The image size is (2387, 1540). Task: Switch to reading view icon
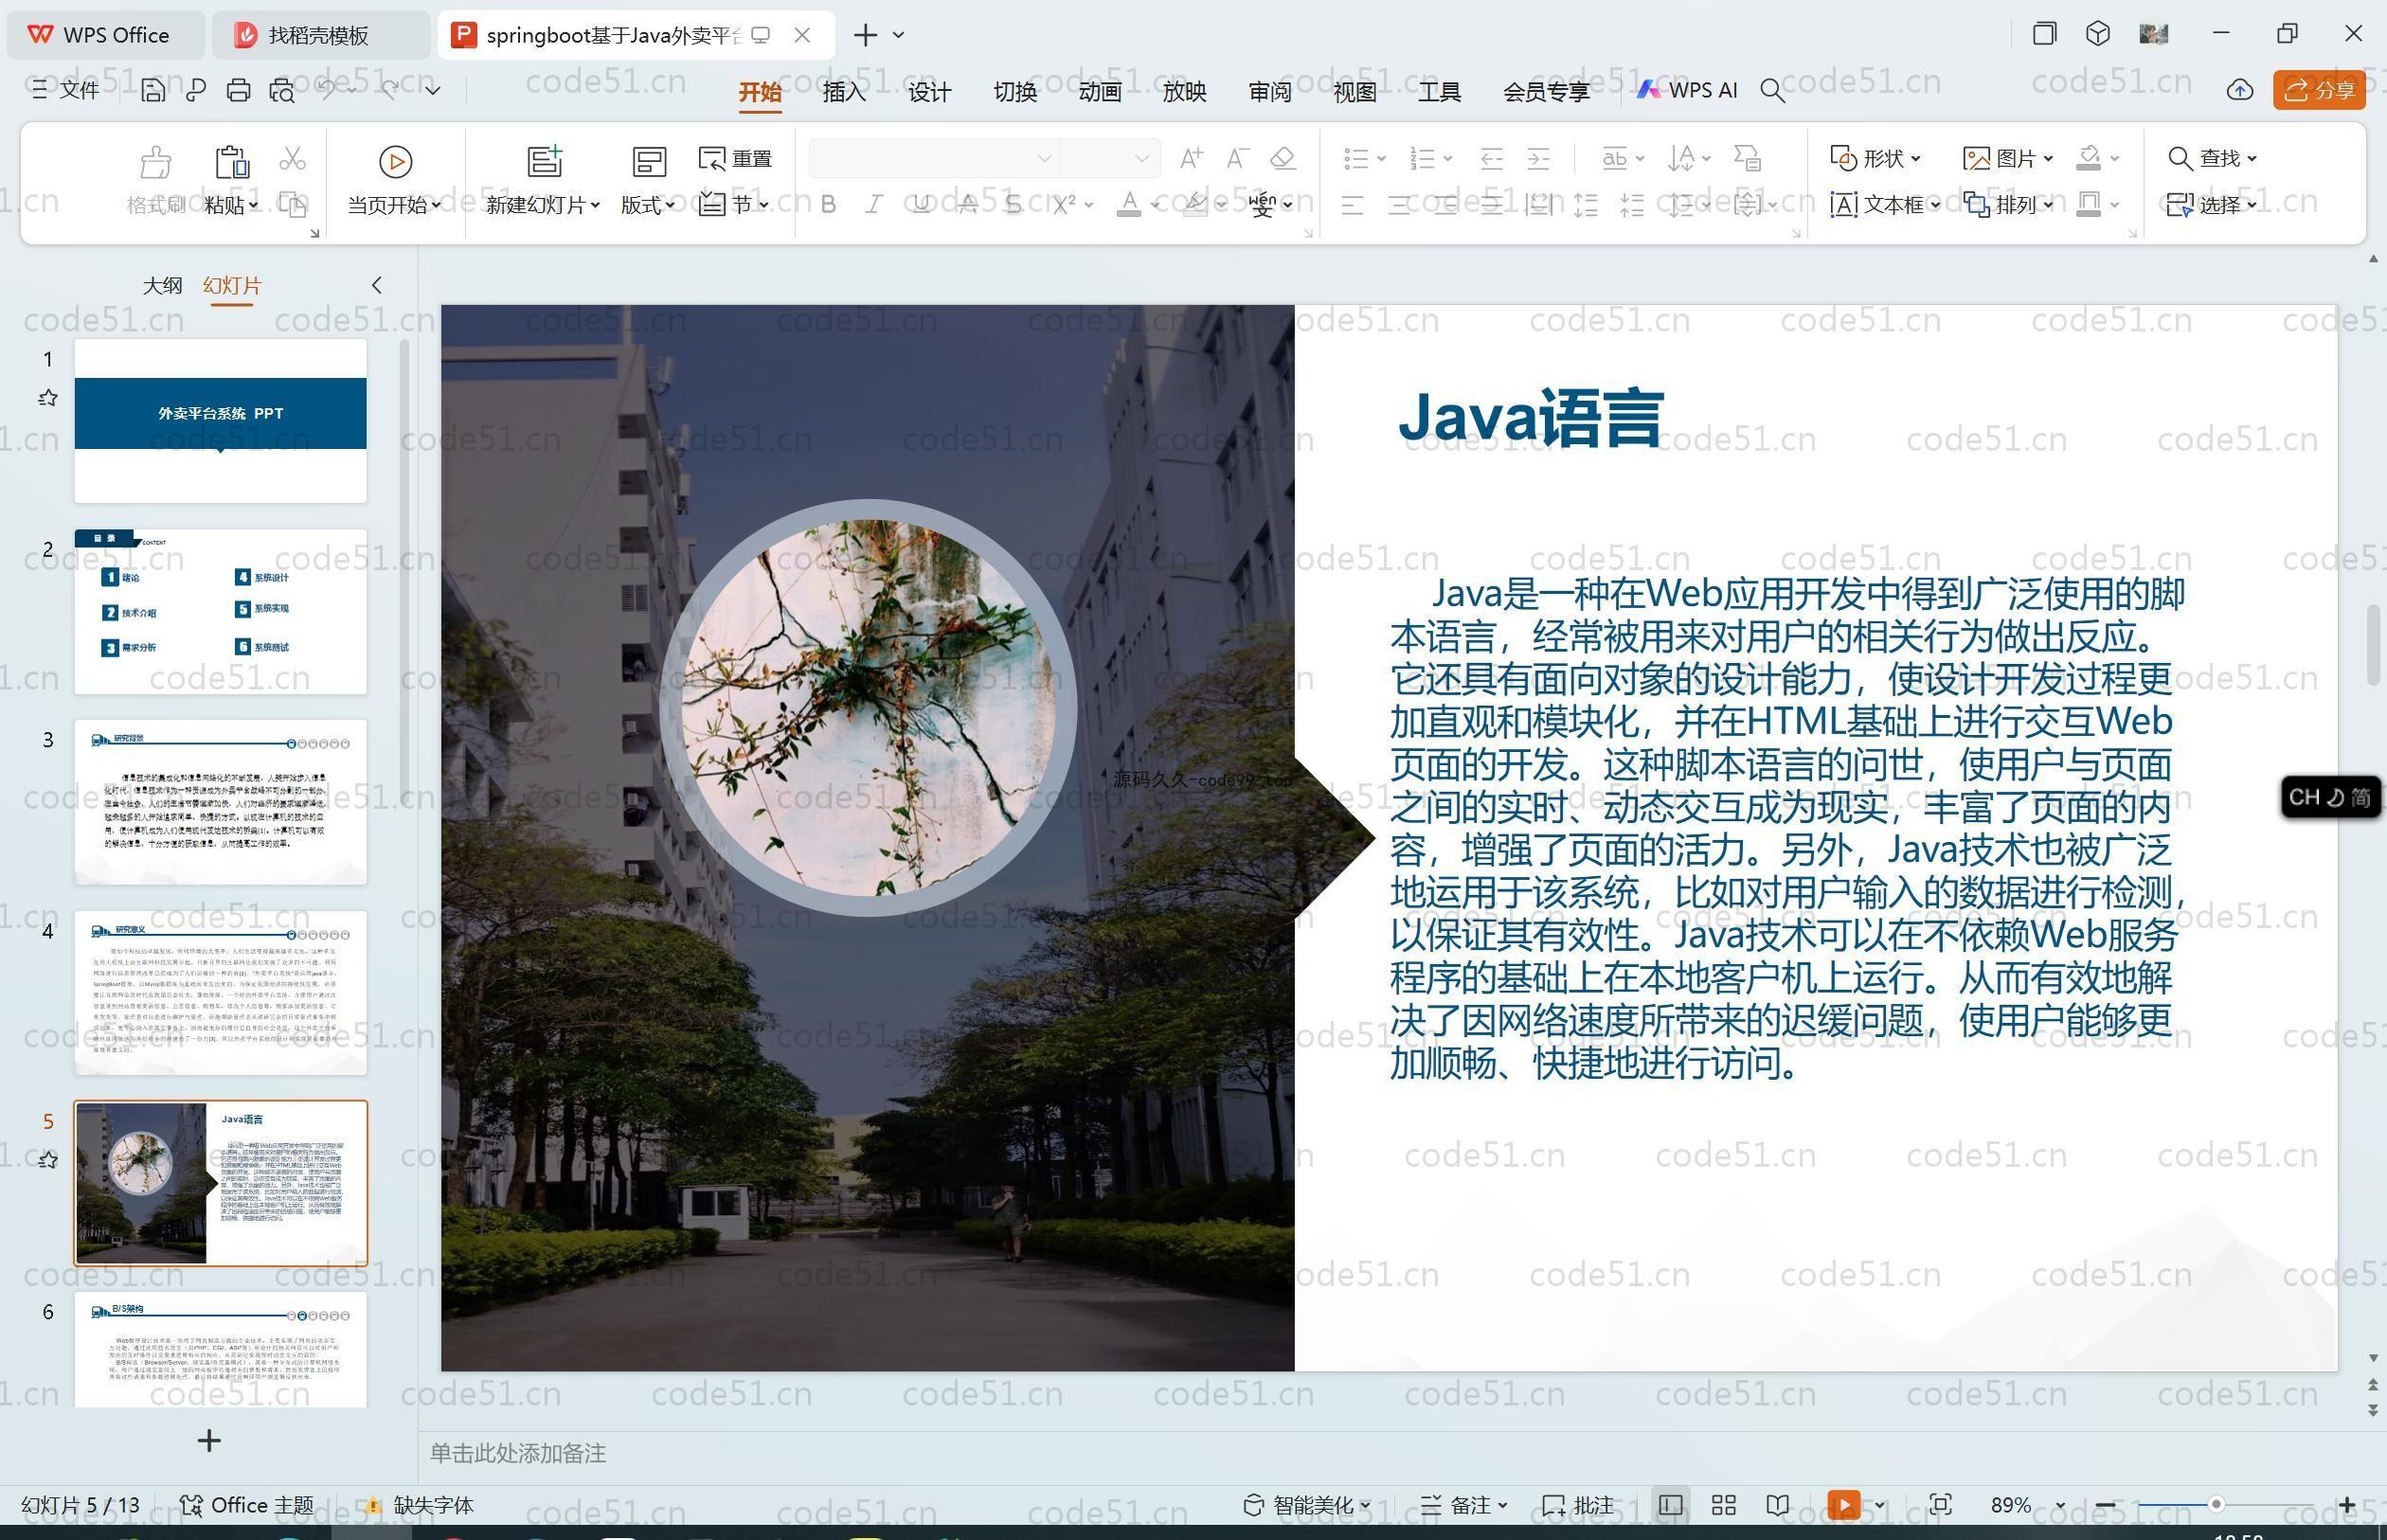coord(1777,1505)
